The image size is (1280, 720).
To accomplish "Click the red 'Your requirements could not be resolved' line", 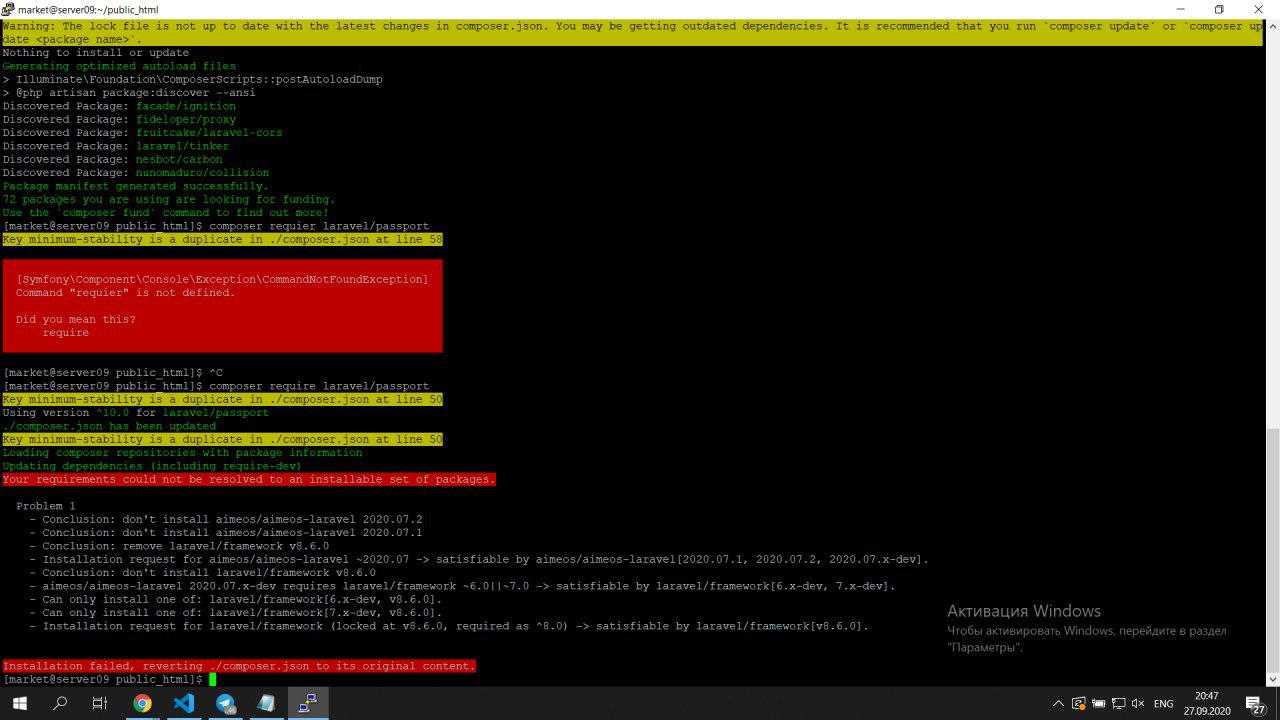I will 249,479.
